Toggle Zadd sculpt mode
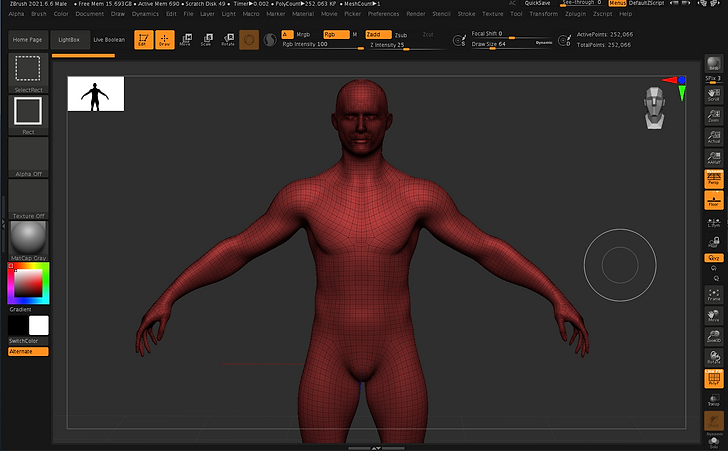Viewport: 728px width, 451px height. [378, 34]
